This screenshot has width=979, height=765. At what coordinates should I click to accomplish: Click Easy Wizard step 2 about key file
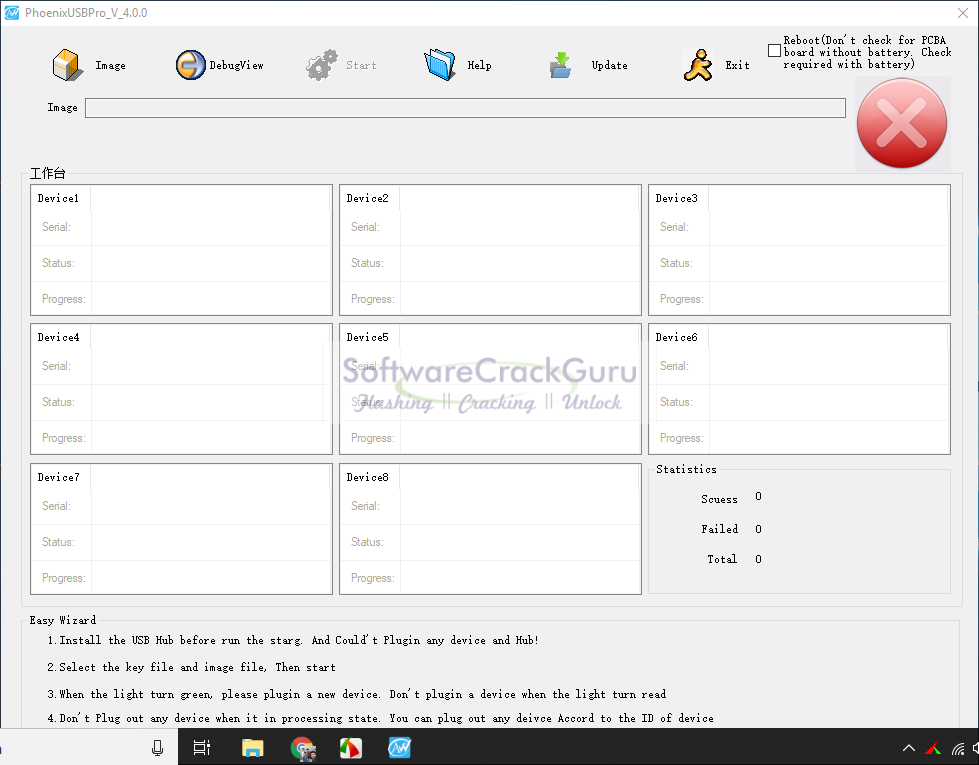click(191, 668)
